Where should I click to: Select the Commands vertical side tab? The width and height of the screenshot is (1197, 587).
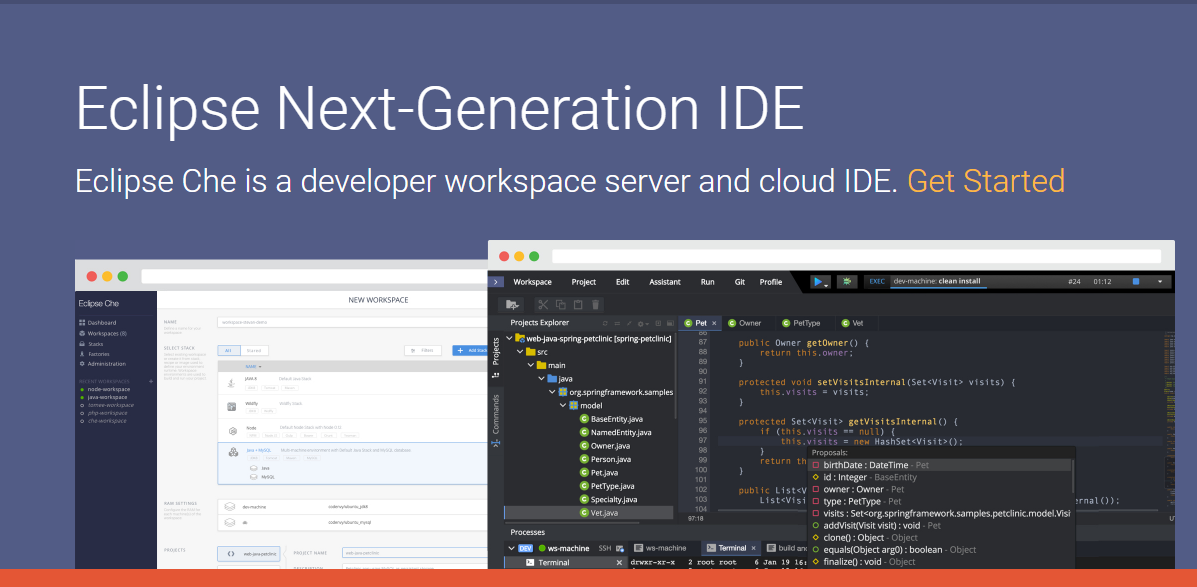point(496,414)
